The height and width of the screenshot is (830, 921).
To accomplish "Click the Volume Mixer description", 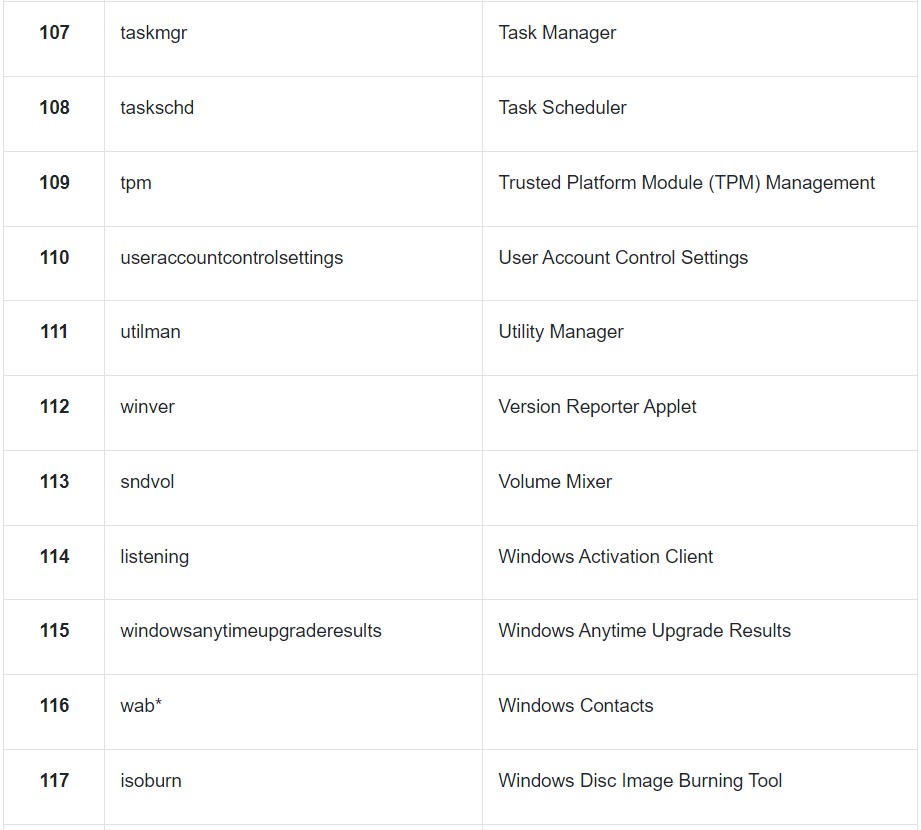I will click(555, 482).
